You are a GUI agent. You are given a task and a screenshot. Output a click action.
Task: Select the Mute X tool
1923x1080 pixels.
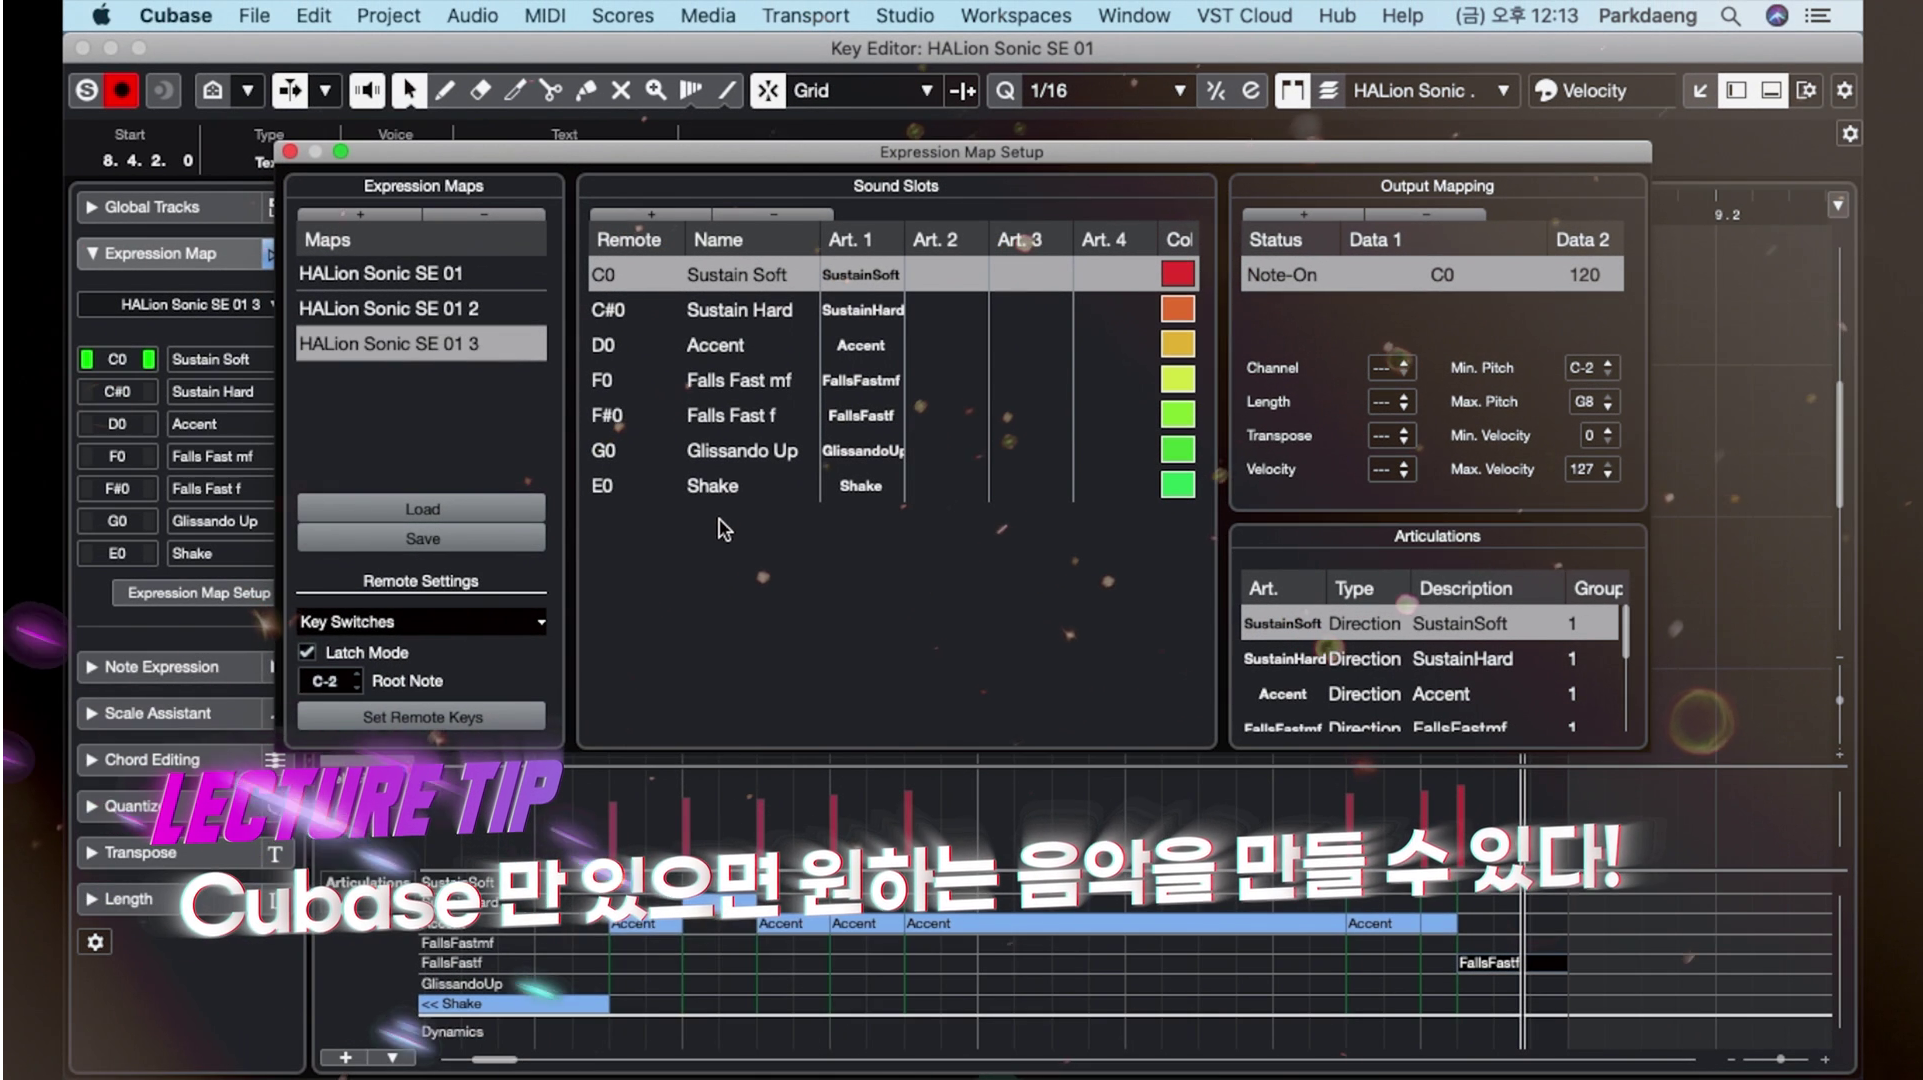(x=621, y=91)
